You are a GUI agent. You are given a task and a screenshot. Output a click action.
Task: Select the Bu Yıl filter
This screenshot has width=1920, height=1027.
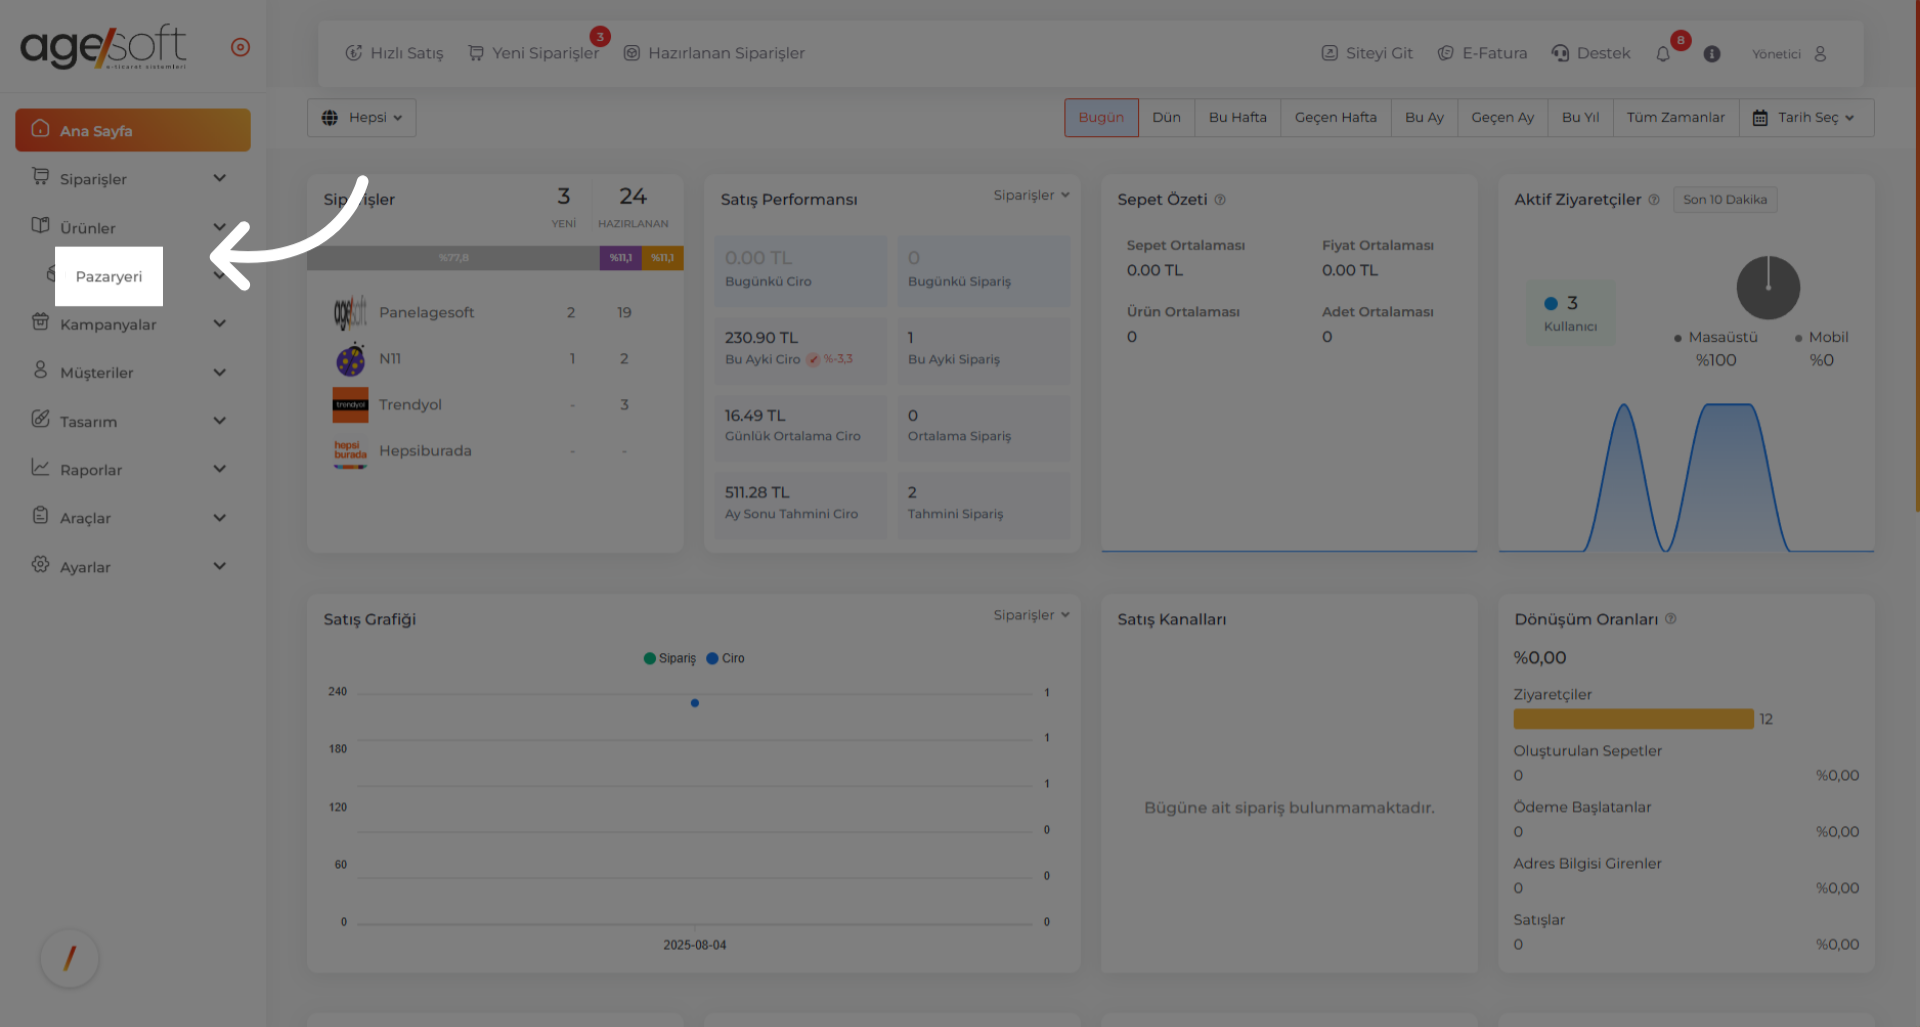click(1580, 118)
